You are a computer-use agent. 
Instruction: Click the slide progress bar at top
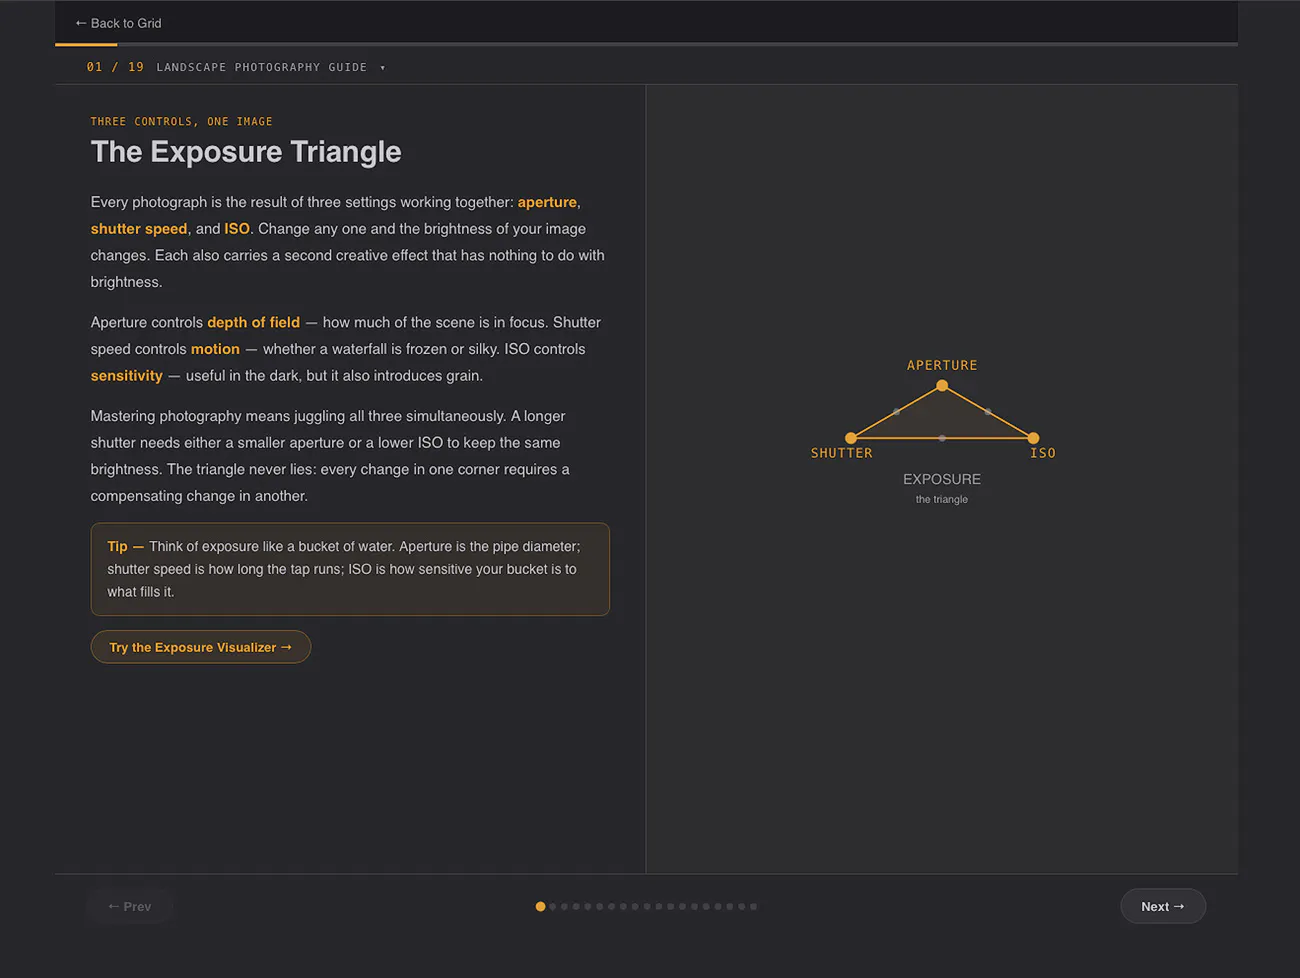(646, 44)
